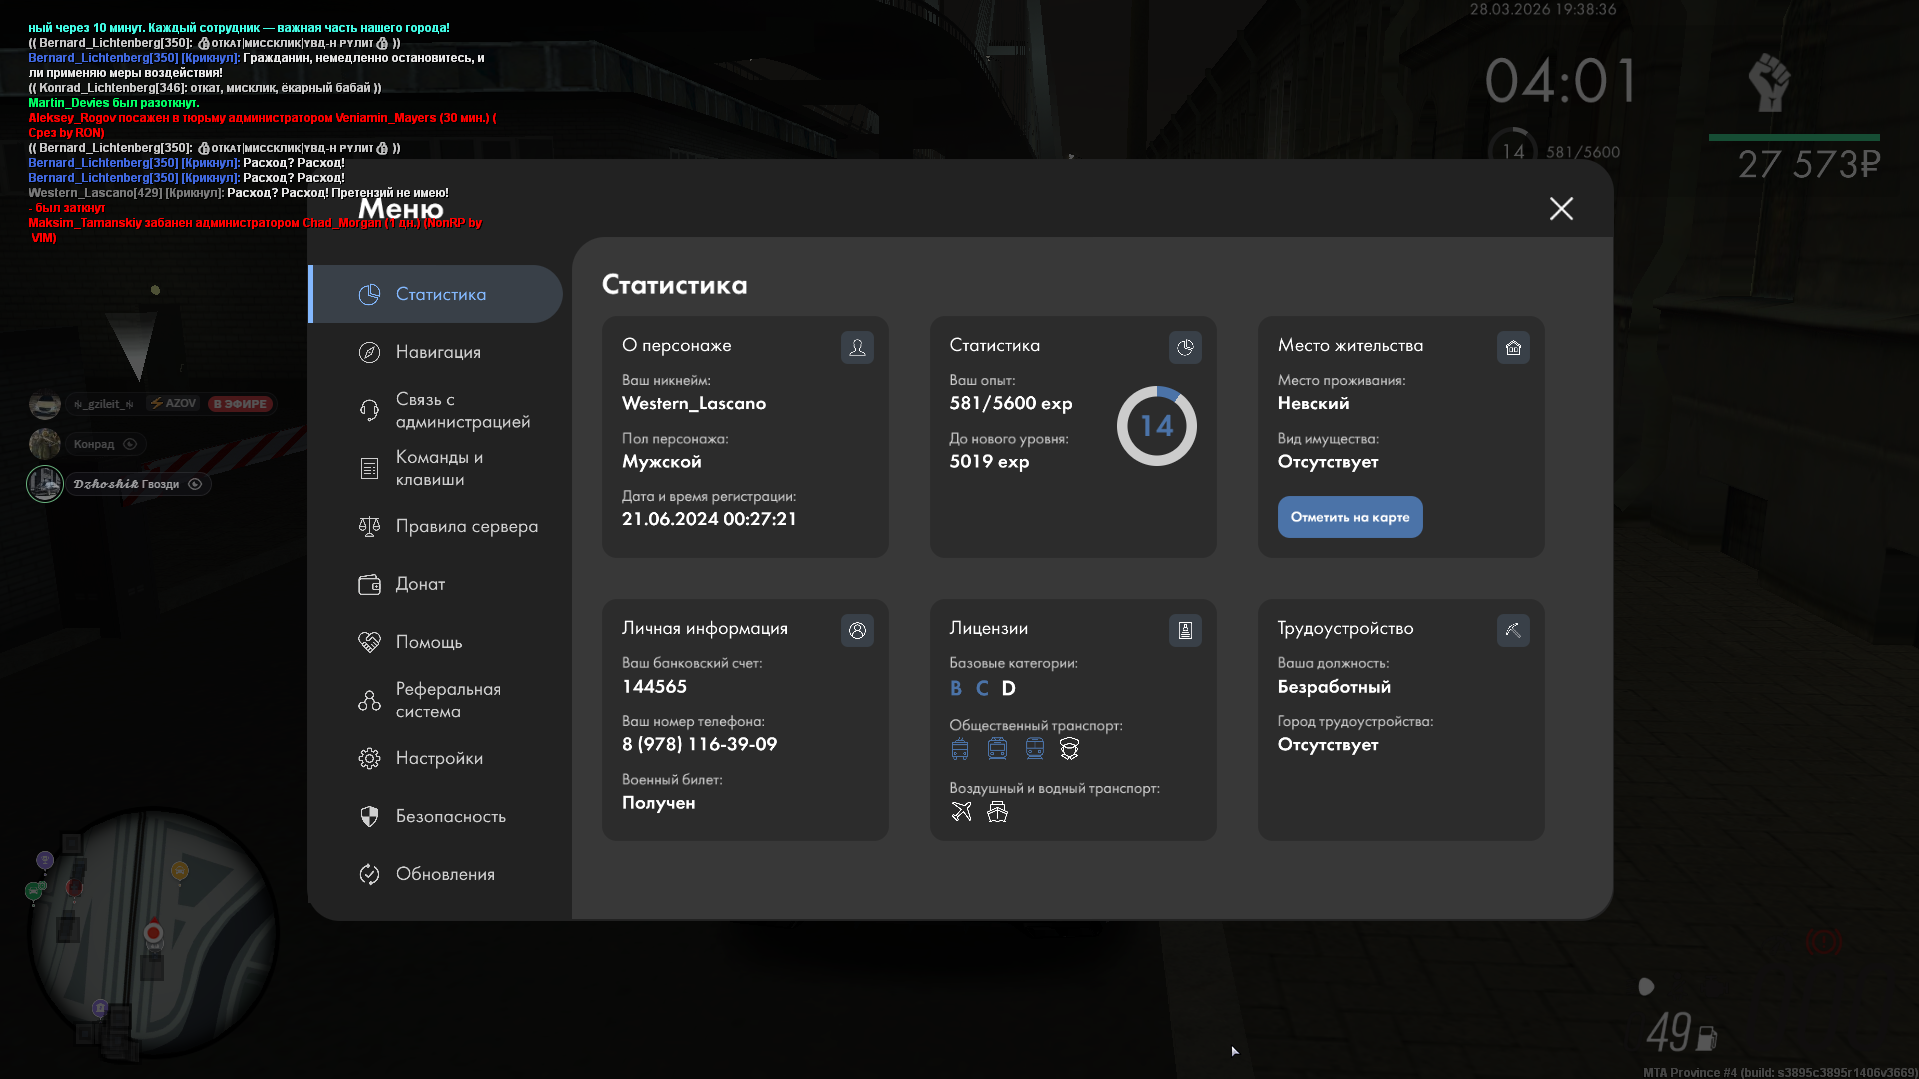Click the first bus transport license icon
The width and height of the screenshot is (1919, 1079).
pyautogui.click(x=960, y=749)
